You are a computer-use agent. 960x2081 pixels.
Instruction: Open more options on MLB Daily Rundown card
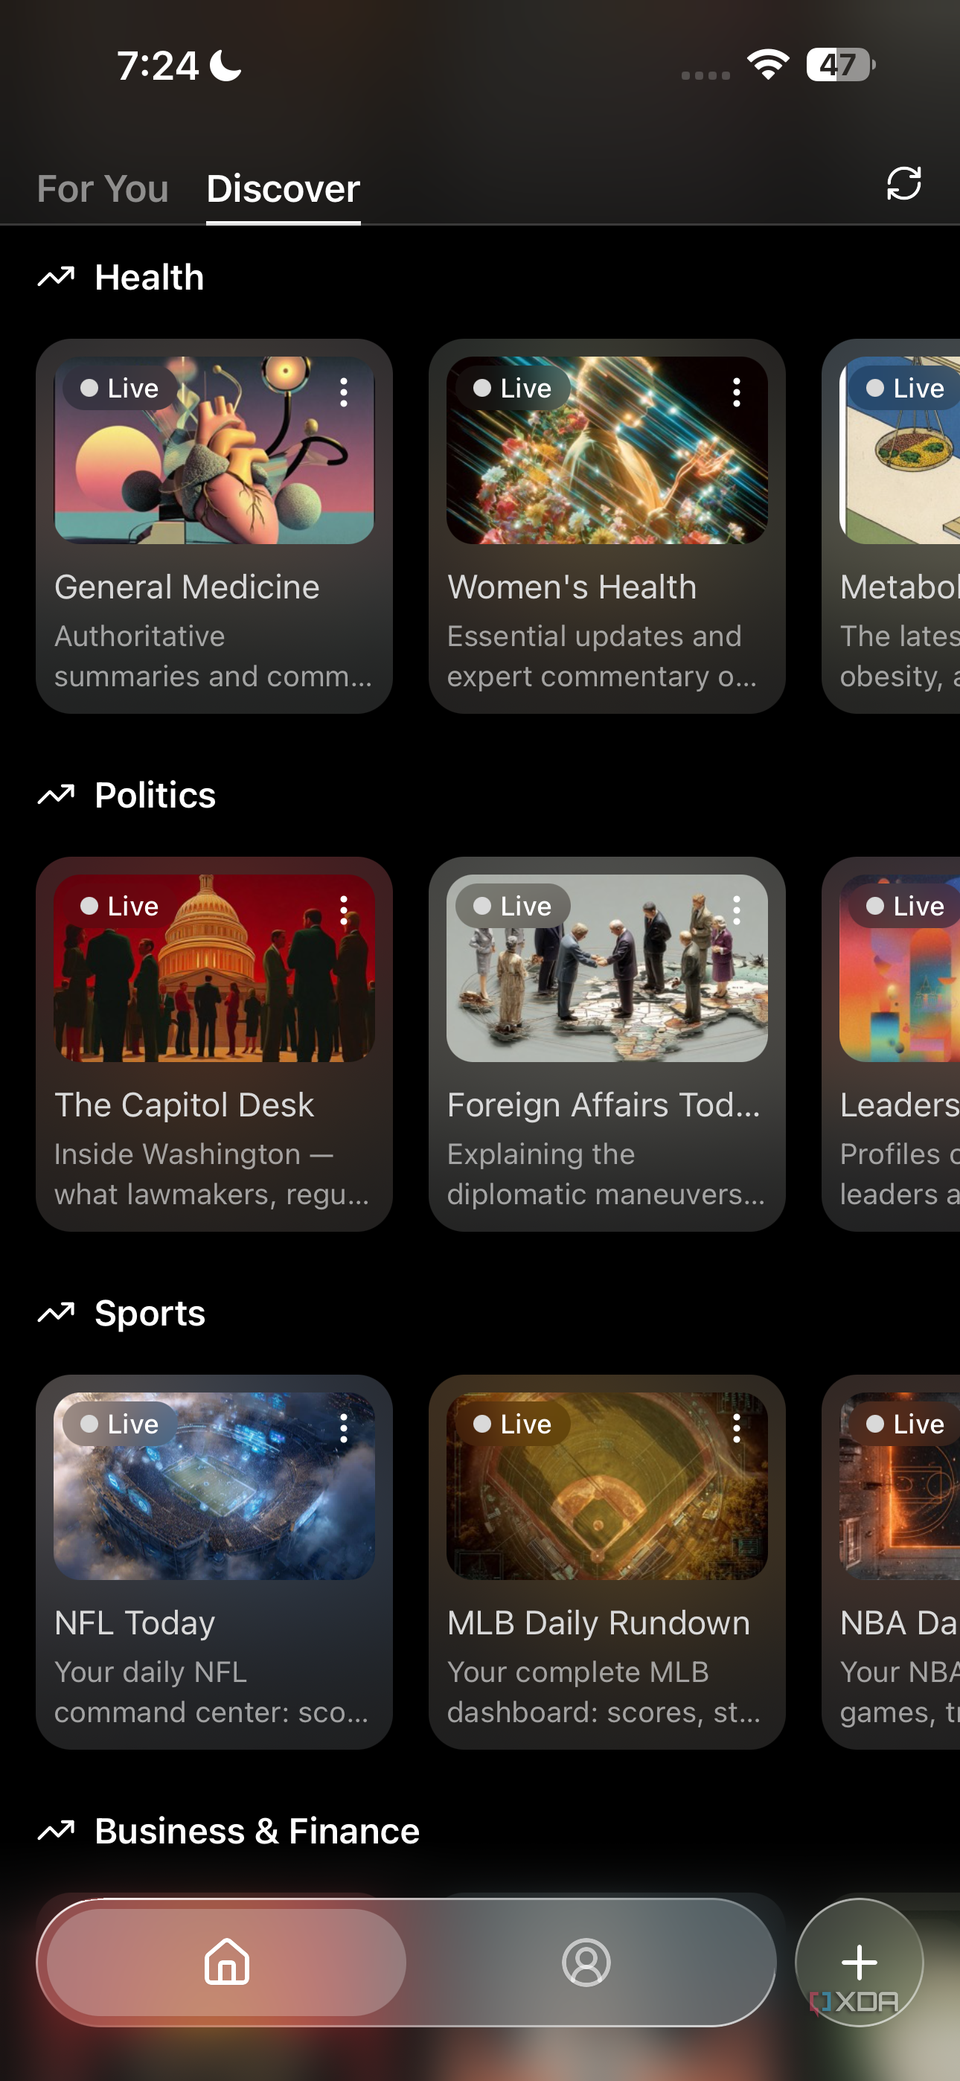pyautogui.click(x=737, y=1428)
